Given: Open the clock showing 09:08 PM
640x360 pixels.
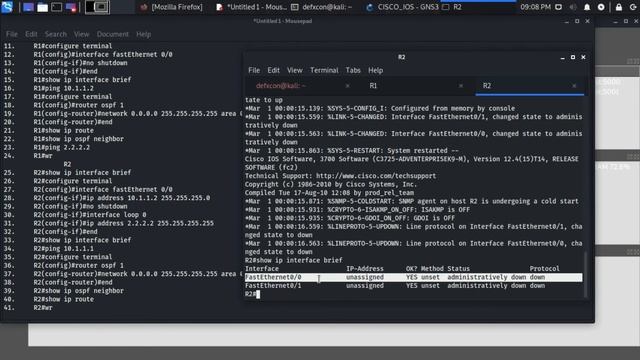Looking at the screenshot, I should [536, 7].
